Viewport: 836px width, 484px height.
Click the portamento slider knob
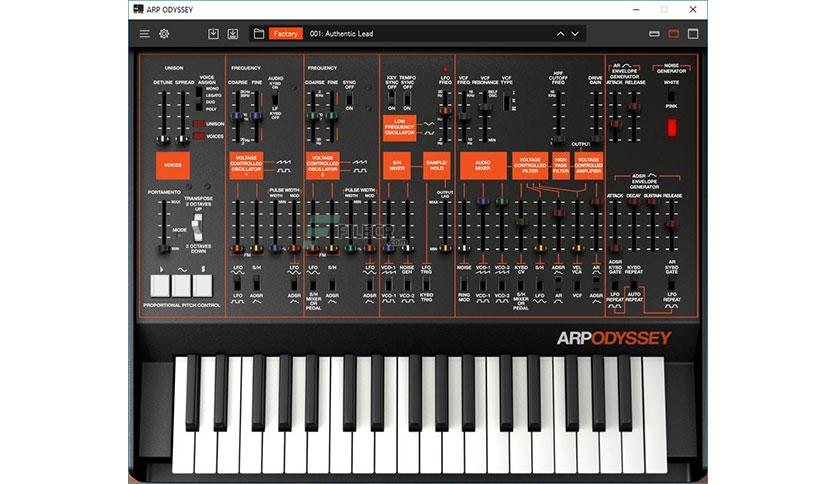(x=164, y=249)
